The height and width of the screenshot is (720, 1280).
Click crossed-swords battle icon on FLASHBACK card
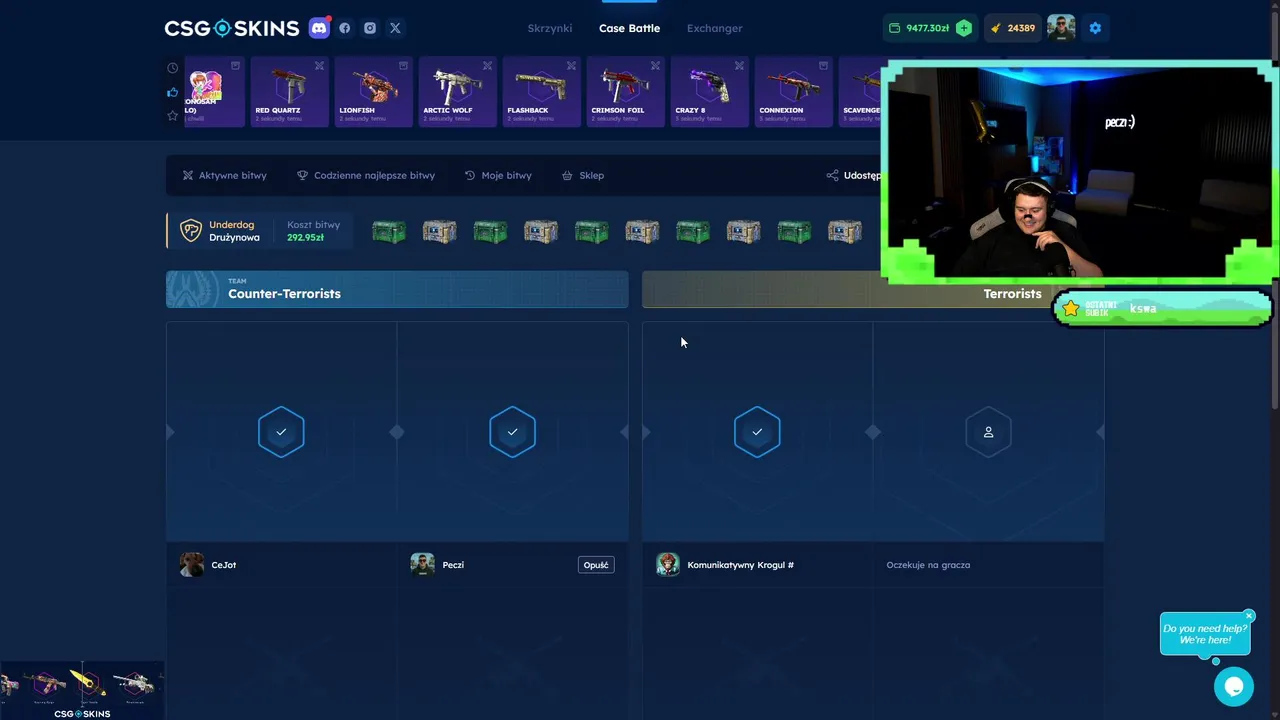[x=571, y=66]
